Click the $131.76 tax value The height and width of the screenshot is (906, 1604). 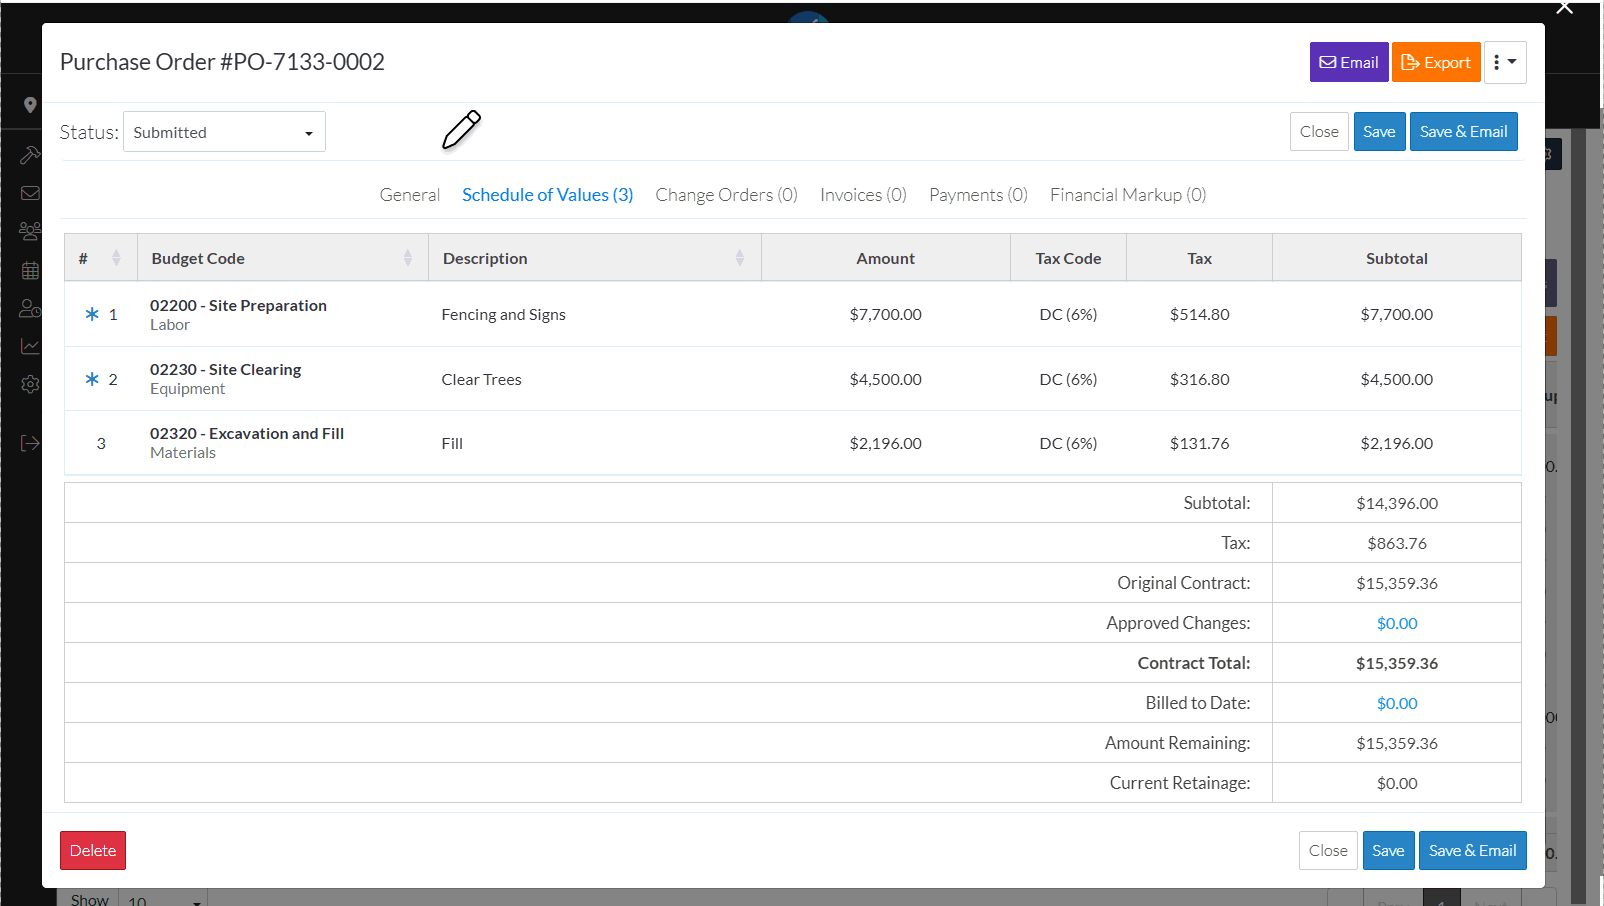[x=1199, y=443]
